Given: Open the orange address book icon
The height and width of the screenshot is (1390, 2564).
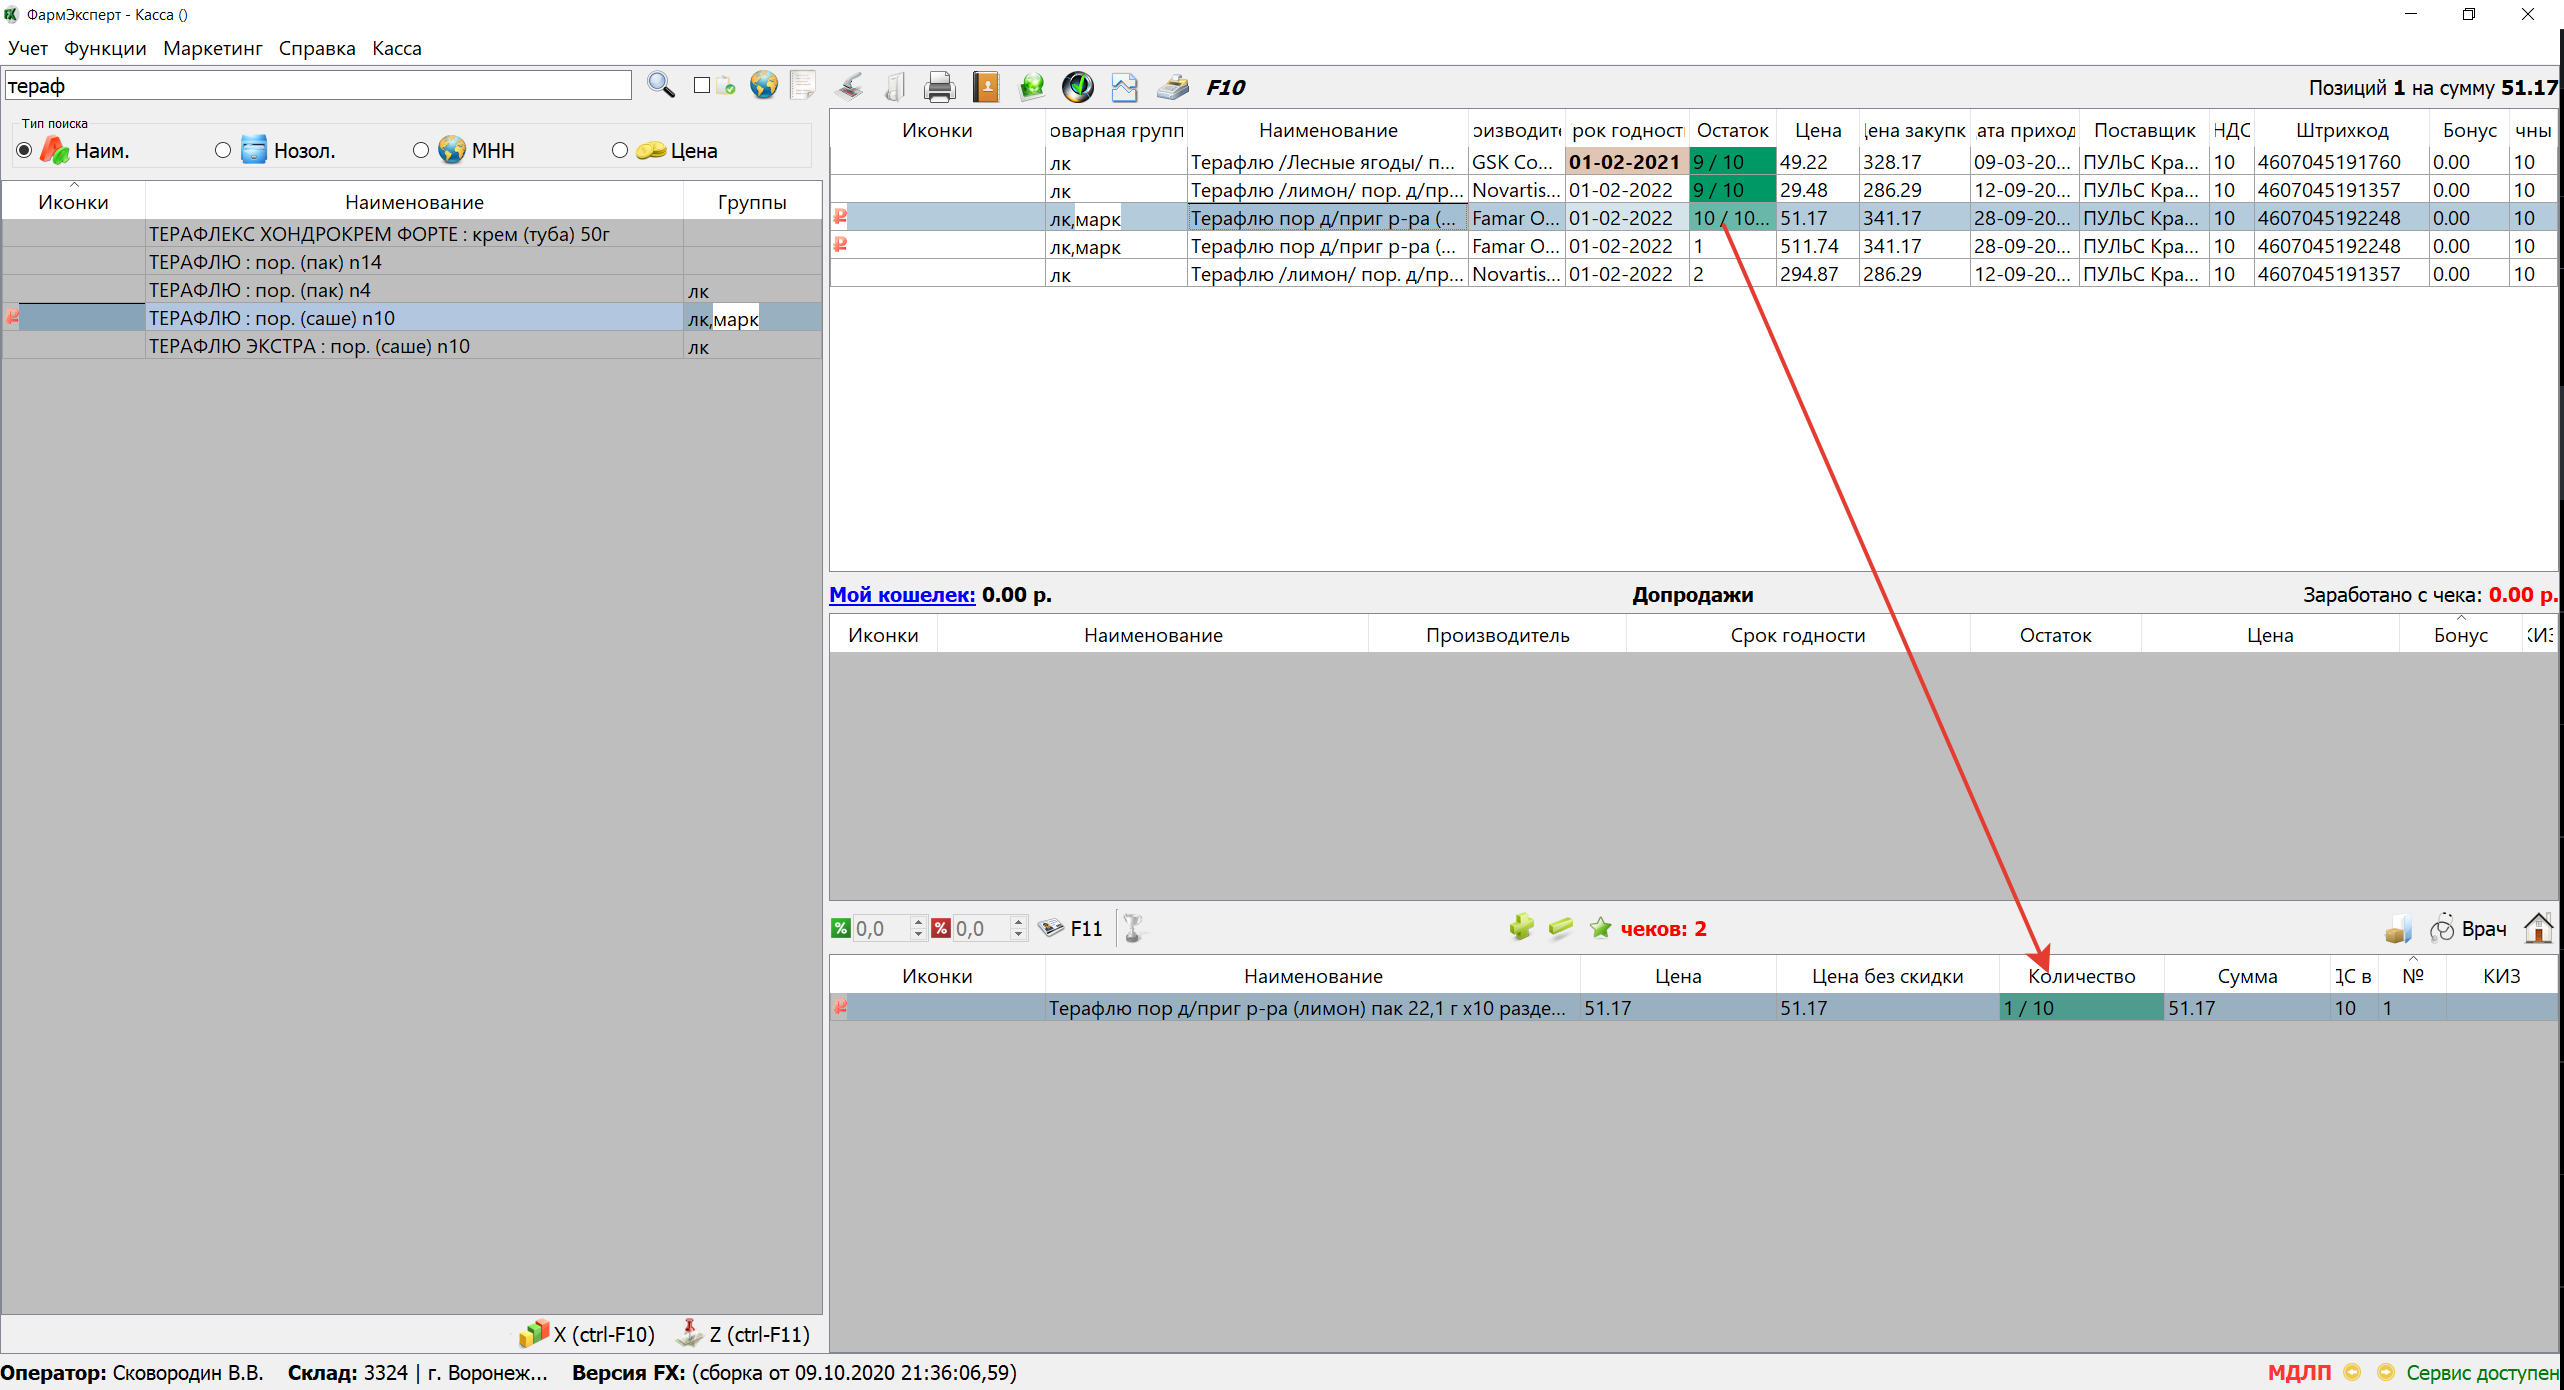Looking at the screenshot, I should [986, 88].
